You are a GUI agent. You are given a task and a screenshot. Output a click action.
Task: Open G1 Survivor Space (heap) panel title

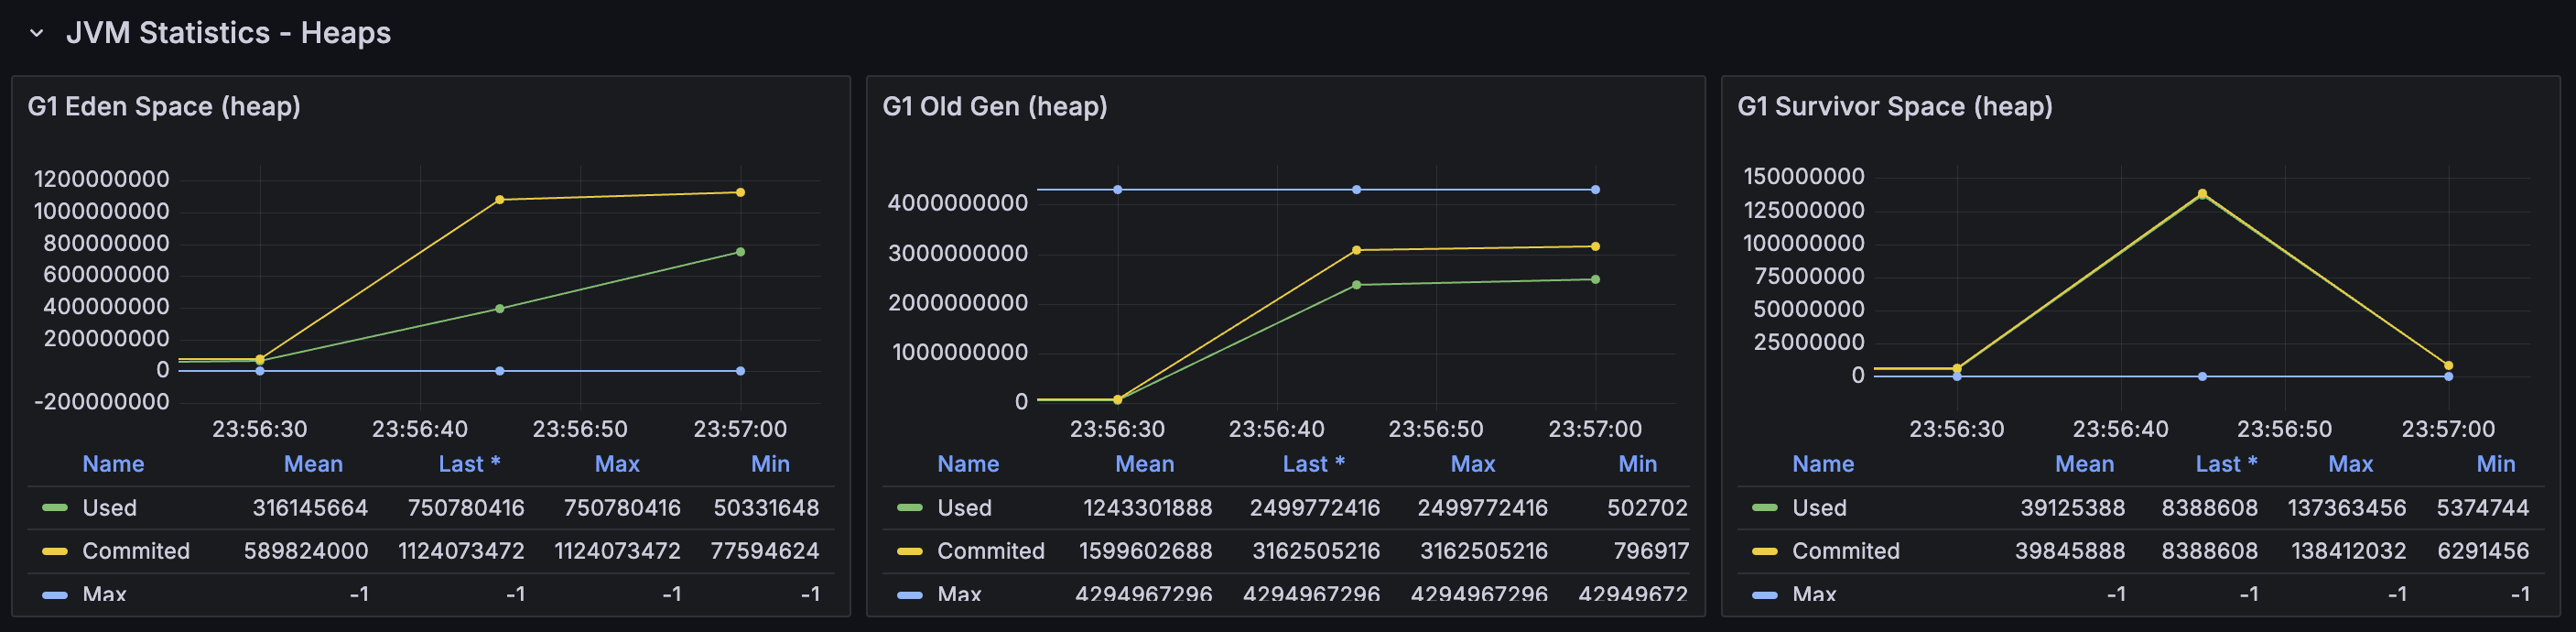1895,106
